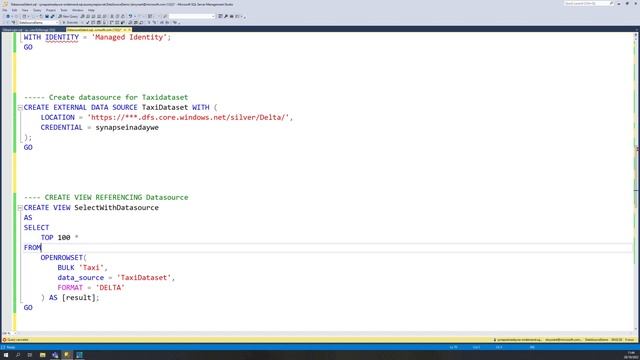Click the Execute query button
This screenshot has height=360, width=640.
point(70,22)
